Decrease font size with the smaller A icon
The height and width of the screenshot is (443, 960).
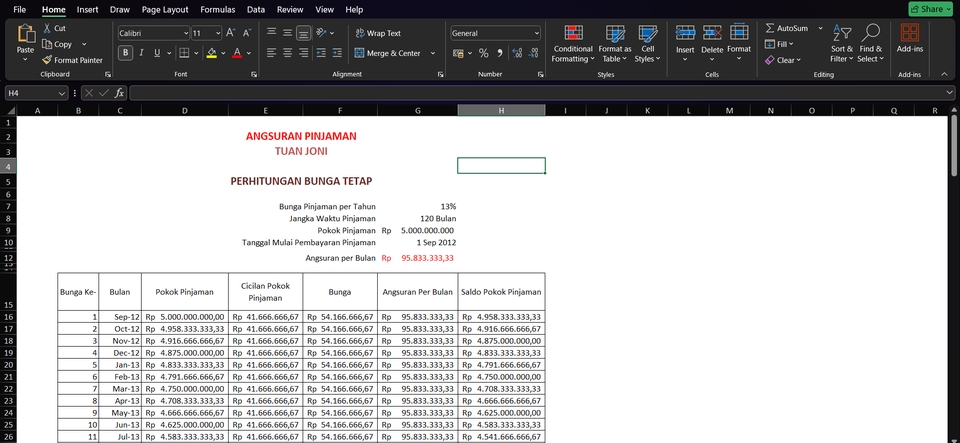(x=247, y=33)
